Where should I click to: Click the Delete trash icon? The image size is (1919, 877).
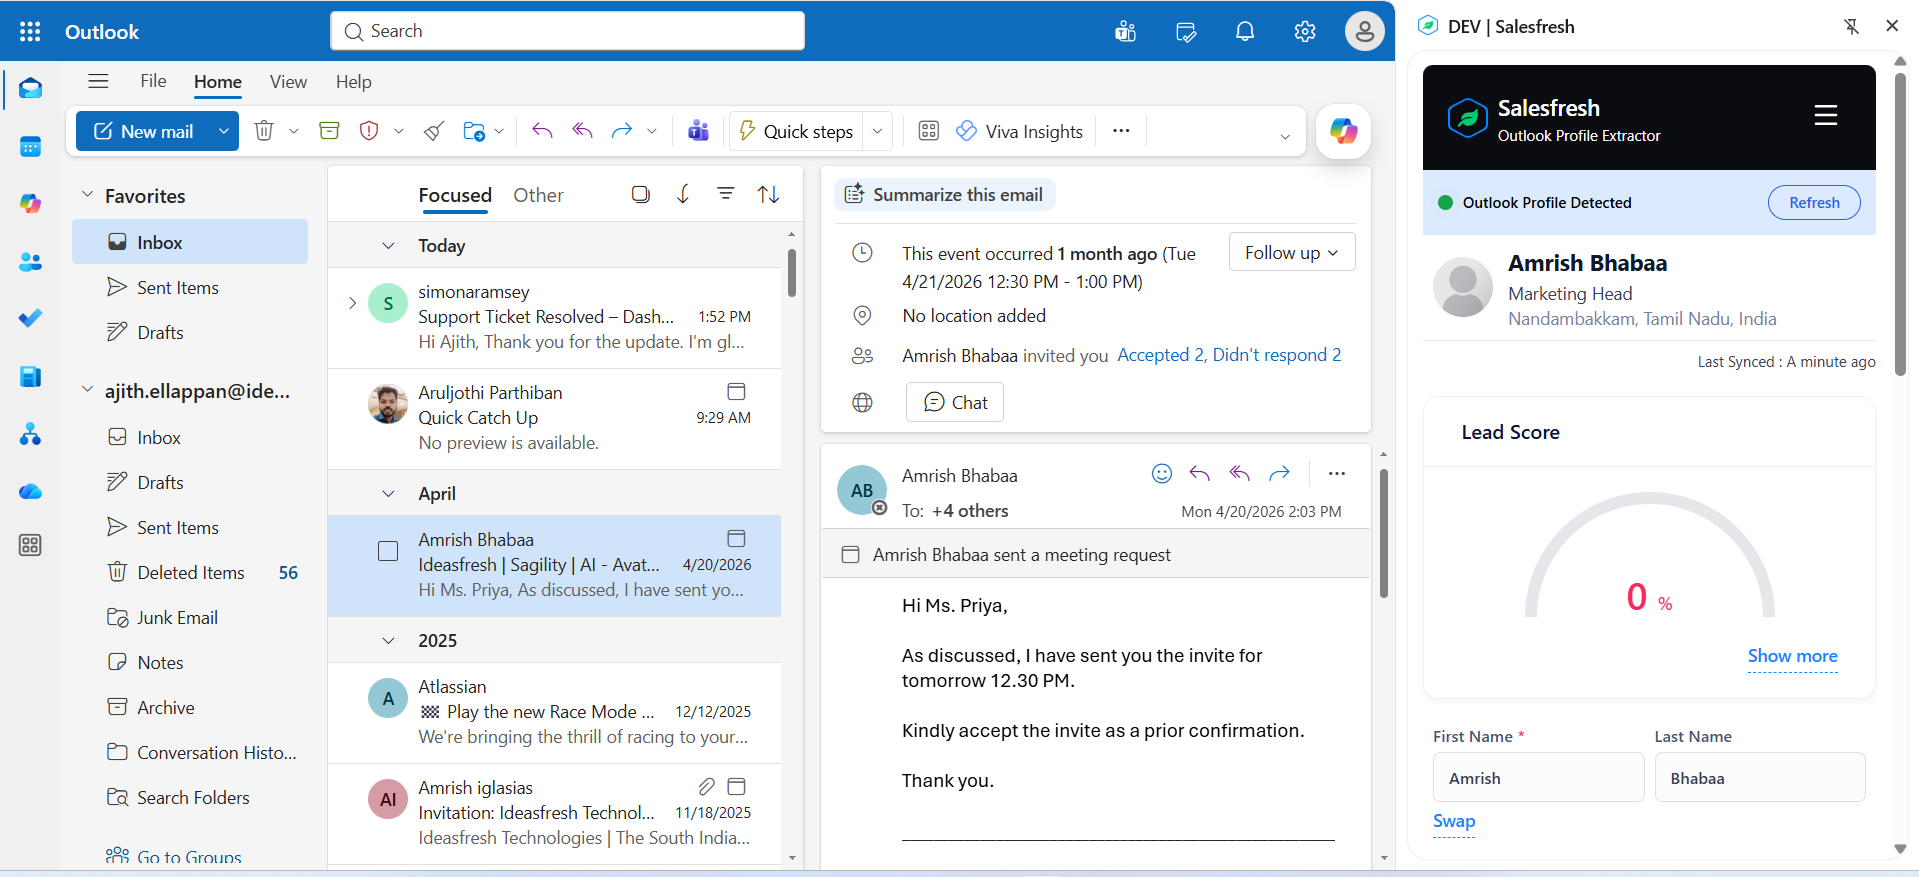264,131
